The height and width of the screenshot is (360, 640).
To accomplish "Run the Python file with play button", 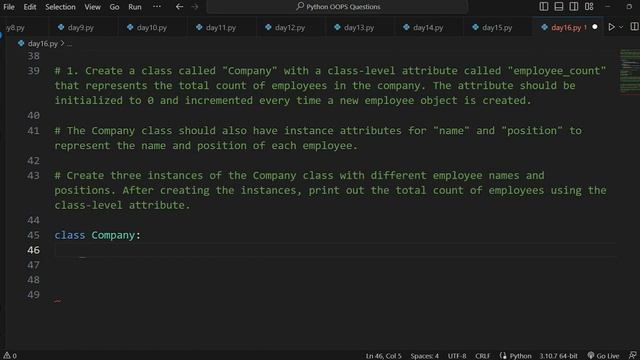I will click(611, 27).
